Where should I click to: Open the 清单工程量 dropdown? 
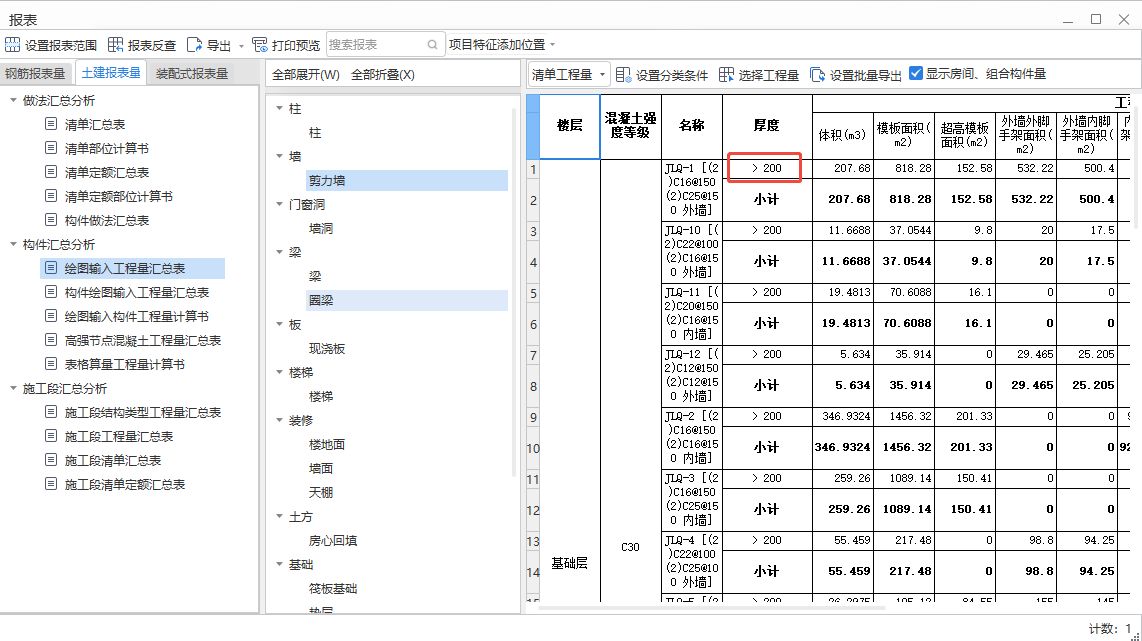pos(568,73)
